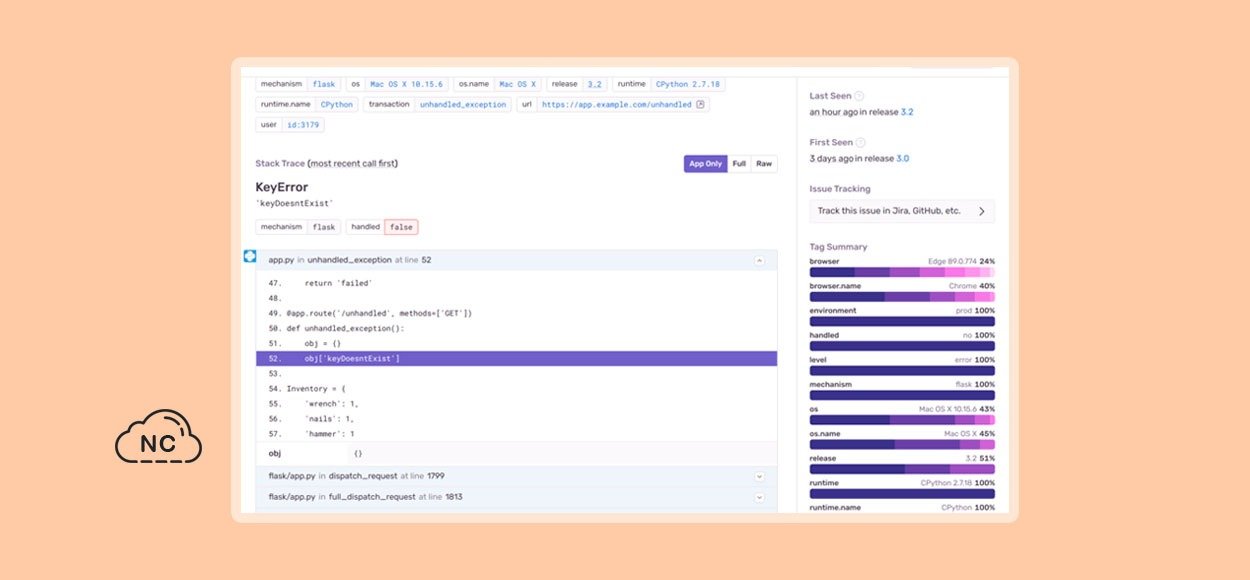This screenshot has height=580, width=1250.
Task: Click the help icon next to First Seen
Action: coord(860,143)
